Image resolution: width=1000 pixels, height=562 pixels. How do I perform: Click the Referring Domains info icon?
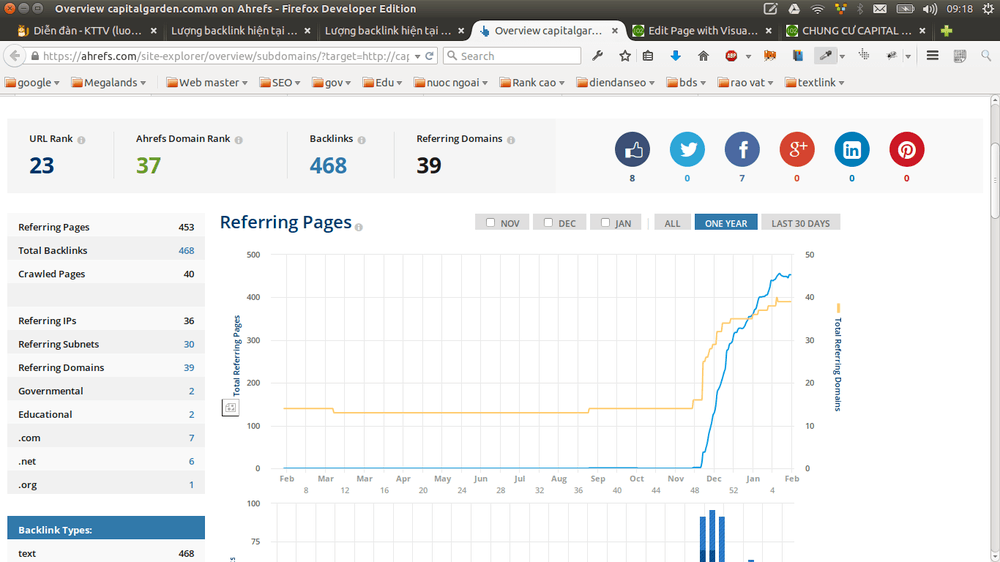point(511,140)
